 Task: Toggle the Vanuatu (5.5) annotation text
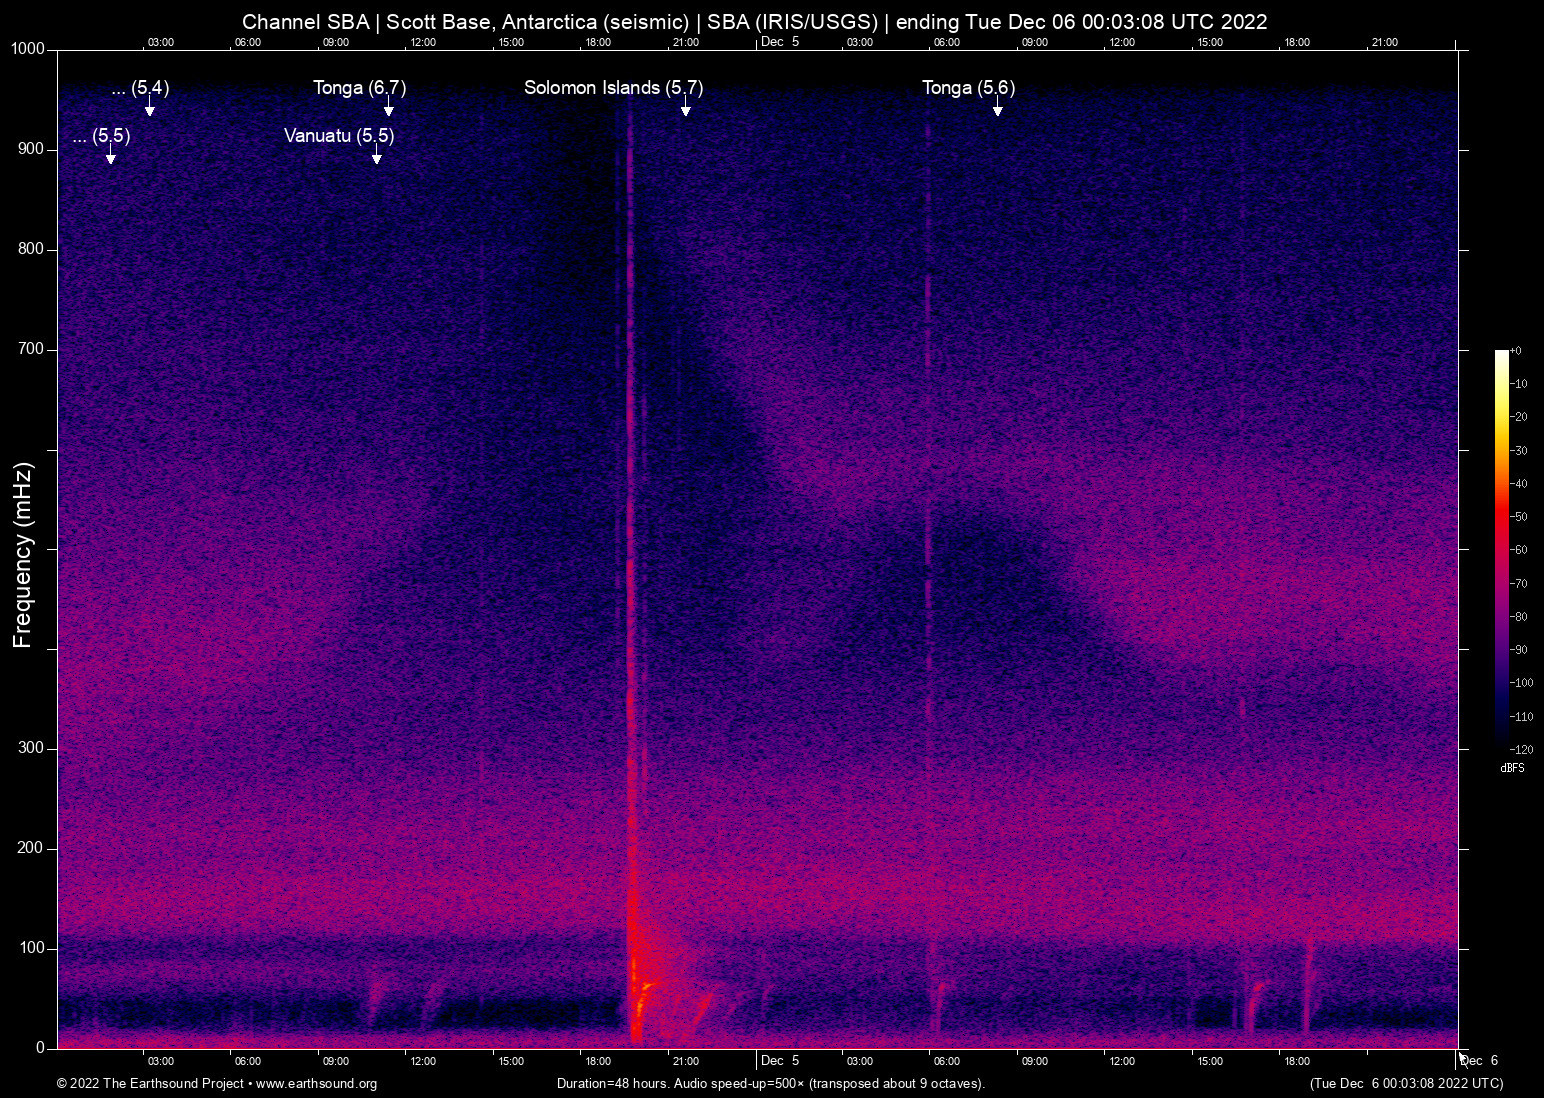coord(339,136)
